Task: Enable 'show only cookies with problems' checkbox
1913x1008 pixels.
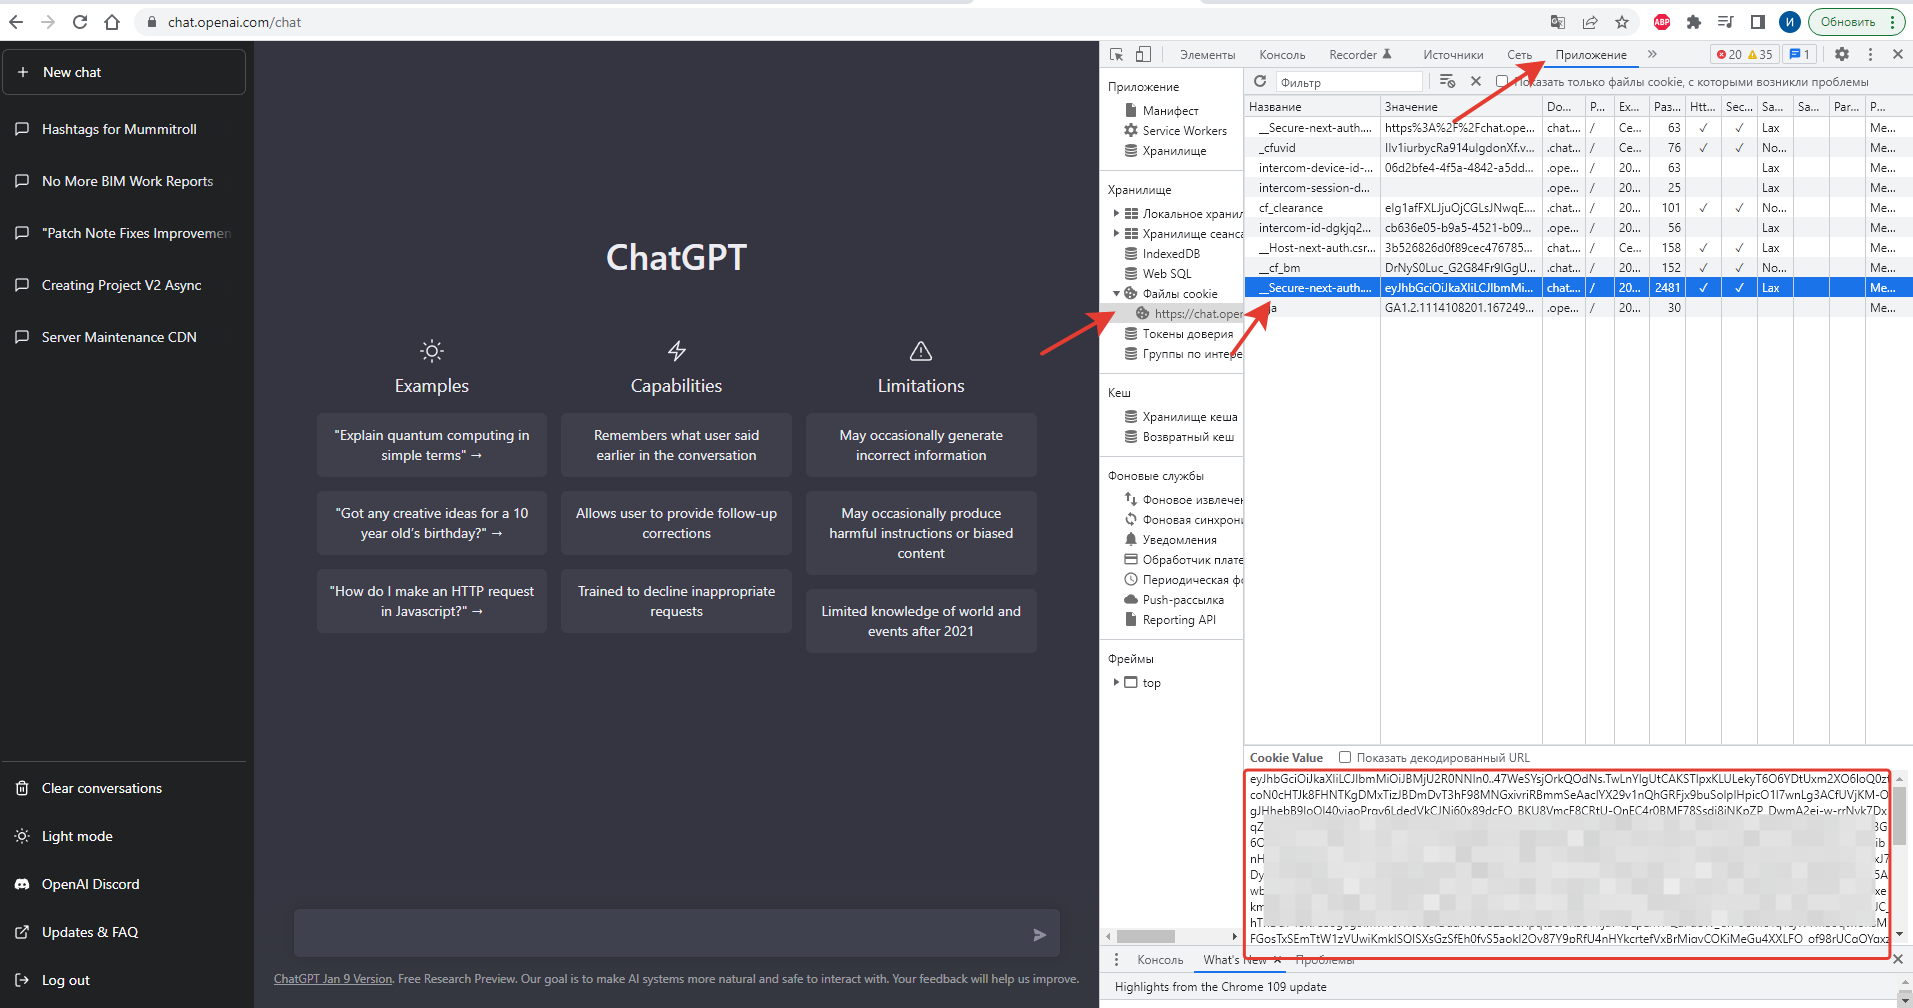Action: pyautogui.click(x=1502, y=82)
